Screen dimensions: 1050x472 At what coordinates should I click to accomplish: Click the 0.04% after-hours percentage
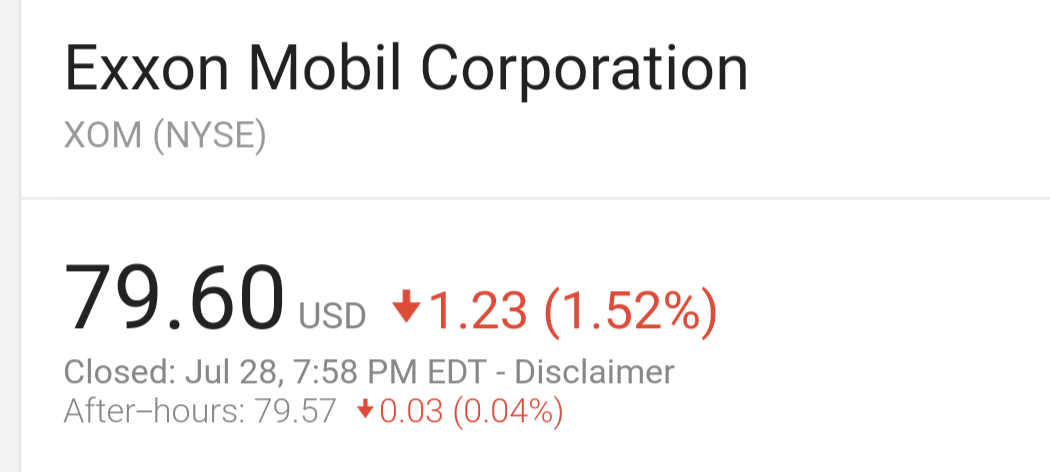click(x=509, y=412)
